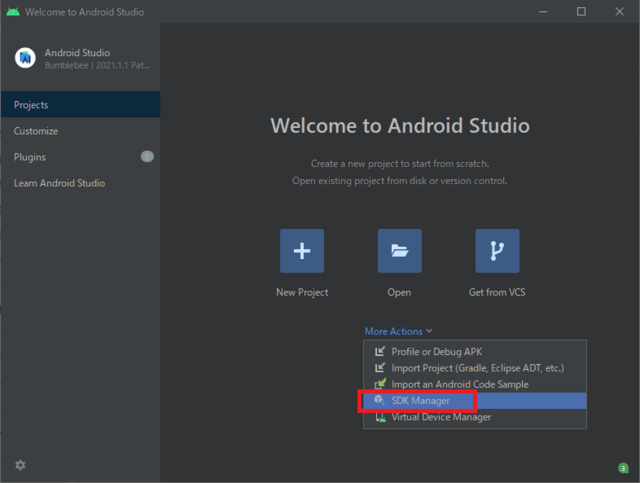Open the Customize section
Viewport: 640px width, 483px height.
click(x=36, y=131)
